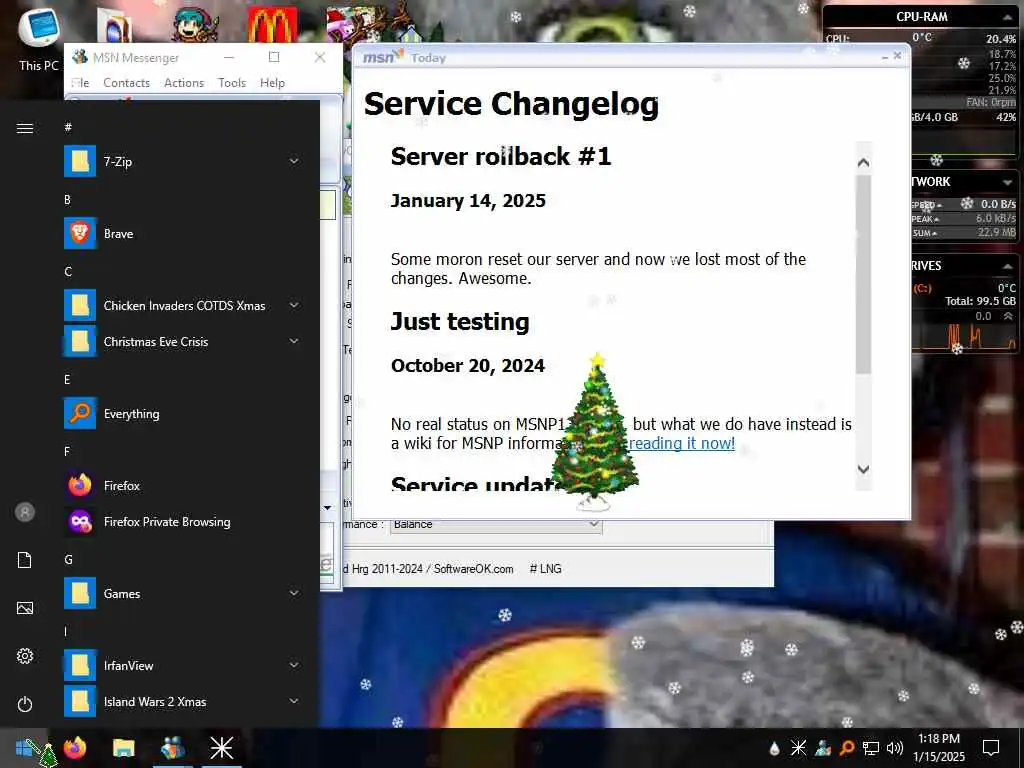1024x768 pixels.
Task: Open the Help menu in MSN Messenger
Action: click(x=272, y=83)
